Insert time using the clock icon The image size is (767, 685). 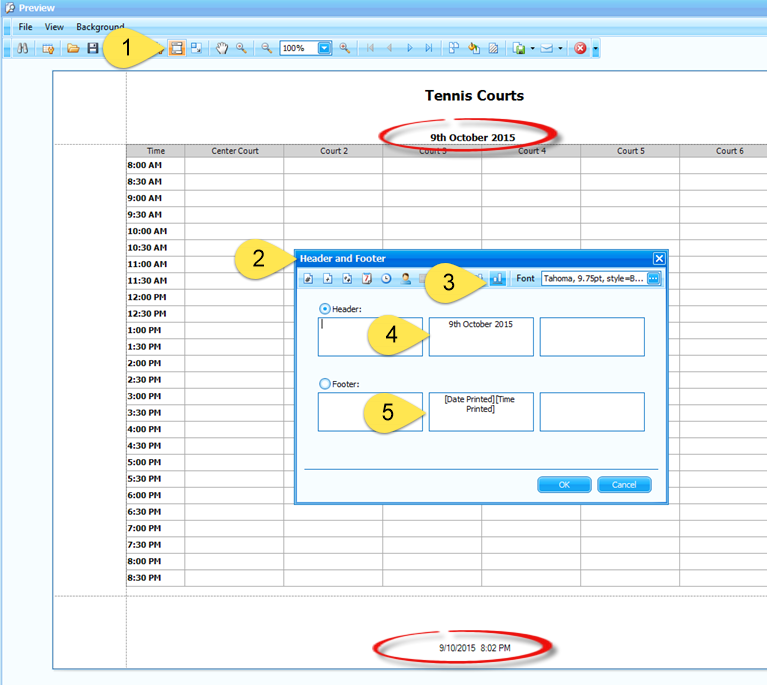[x=386, y=279]
